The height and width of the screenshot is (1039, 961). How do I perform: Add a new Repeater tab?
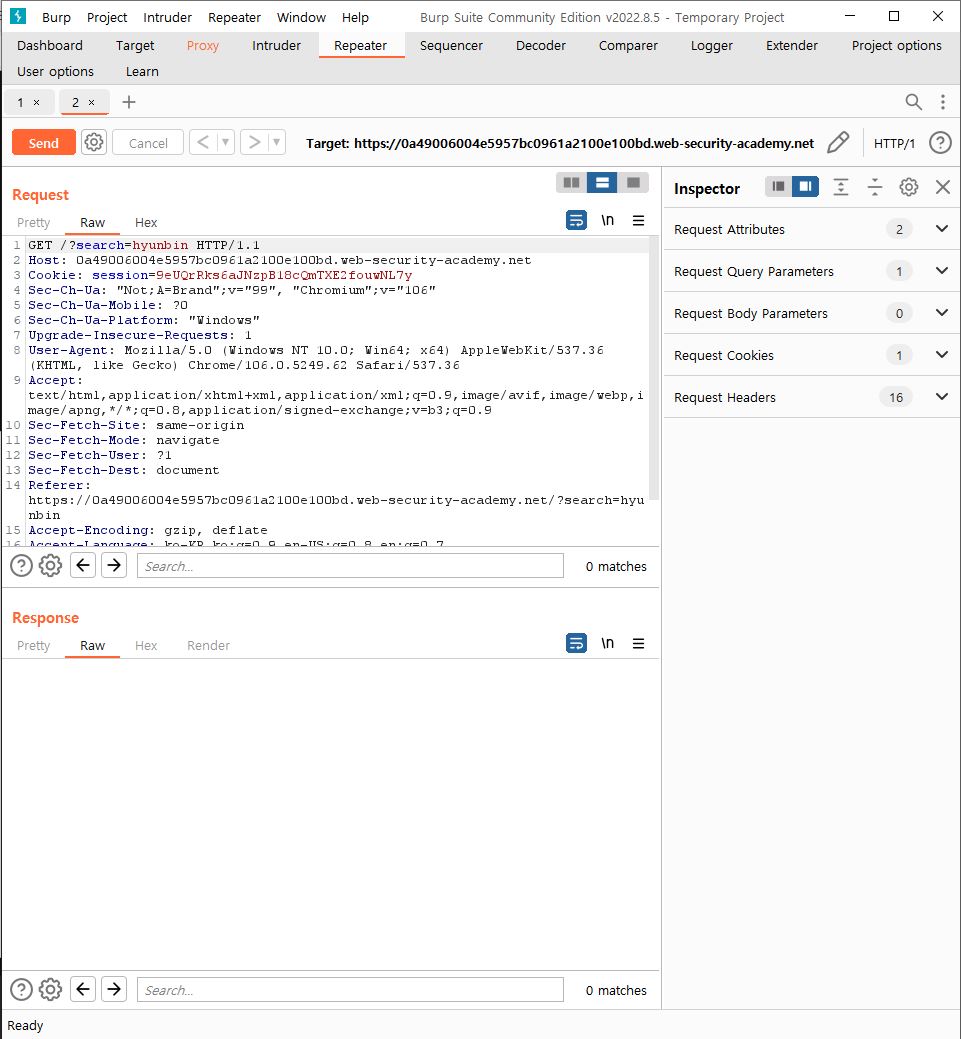[129, 102]
